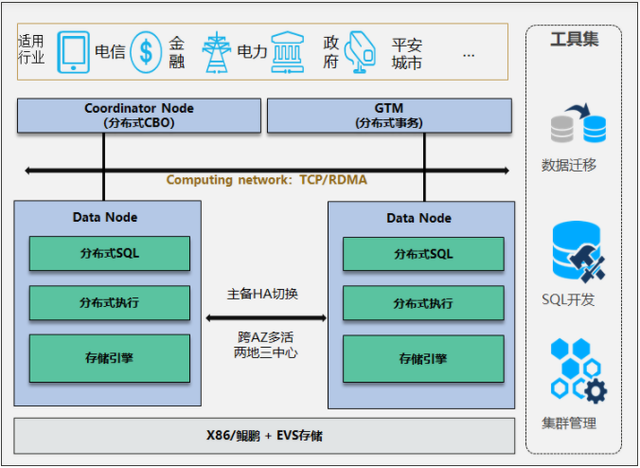Click the 两地三中心 text
The height and width of the screenshot is (468, 640).
pos(265,353)
